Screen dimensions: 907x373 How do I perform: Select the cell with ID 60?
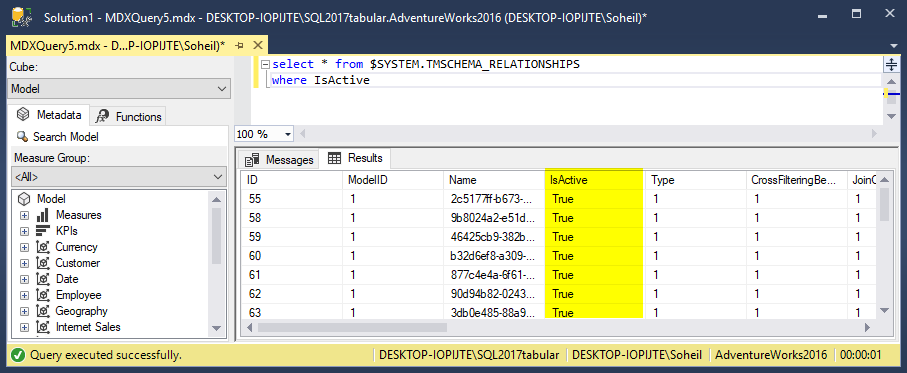292,256
